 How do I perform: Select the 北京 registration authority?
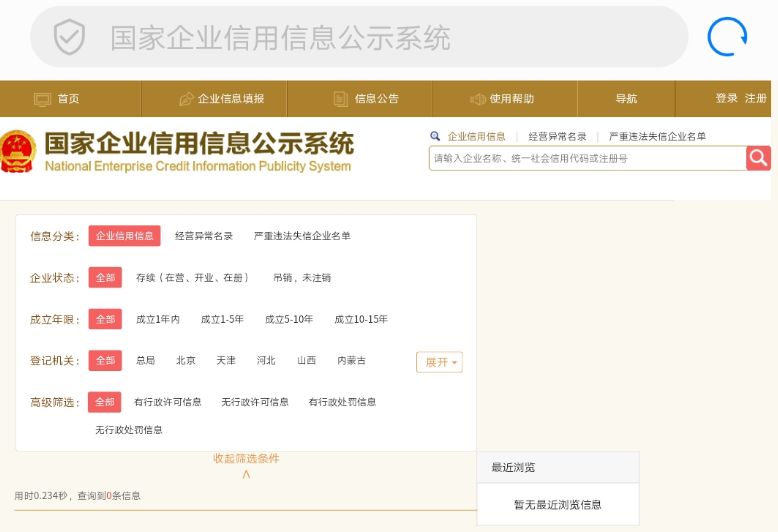click(186, 360)
